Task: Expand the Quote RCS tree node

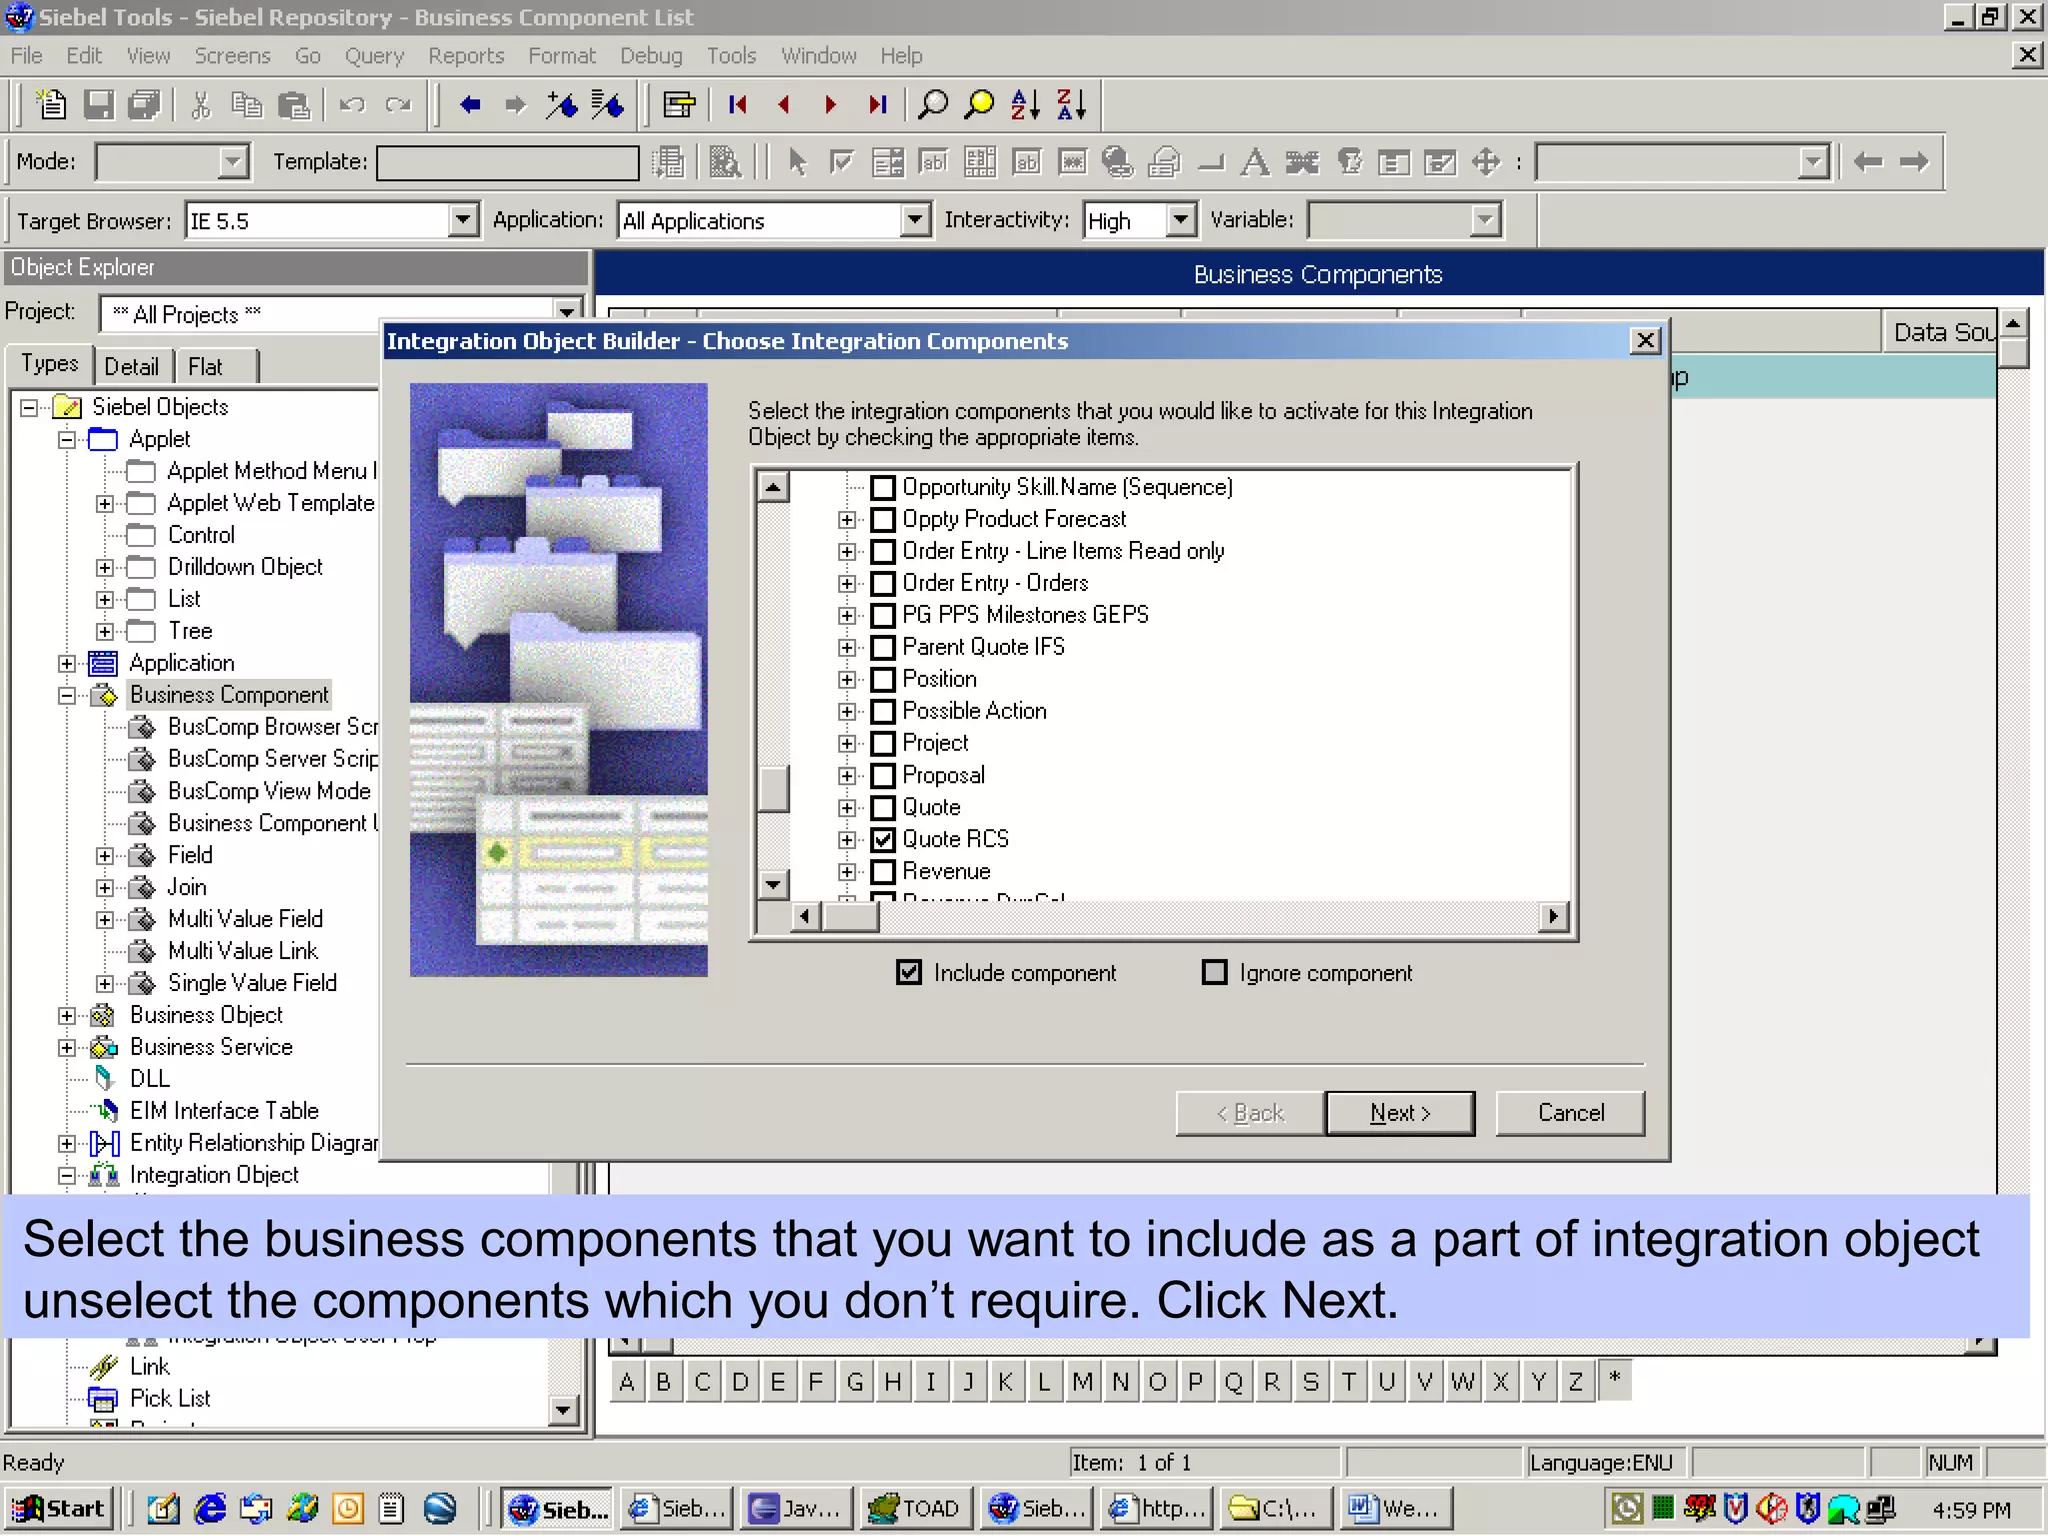Action: point(847,839)
